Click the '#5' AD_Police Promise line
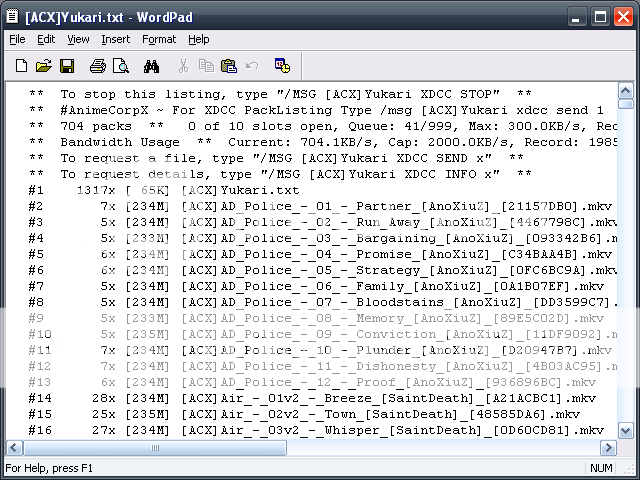Screen dimensions: 640x480 point(320,254)
